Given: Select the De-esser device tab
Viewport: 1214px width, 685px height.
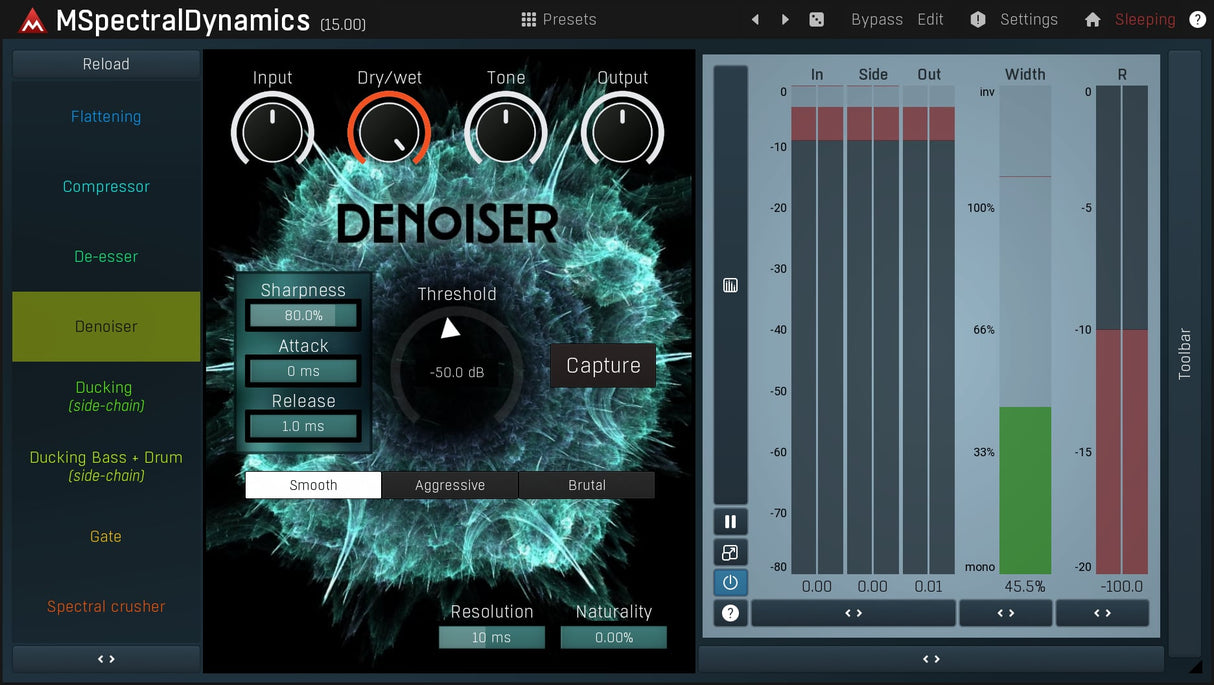Looking at the screenshot, I should click(x=106, y=257).
